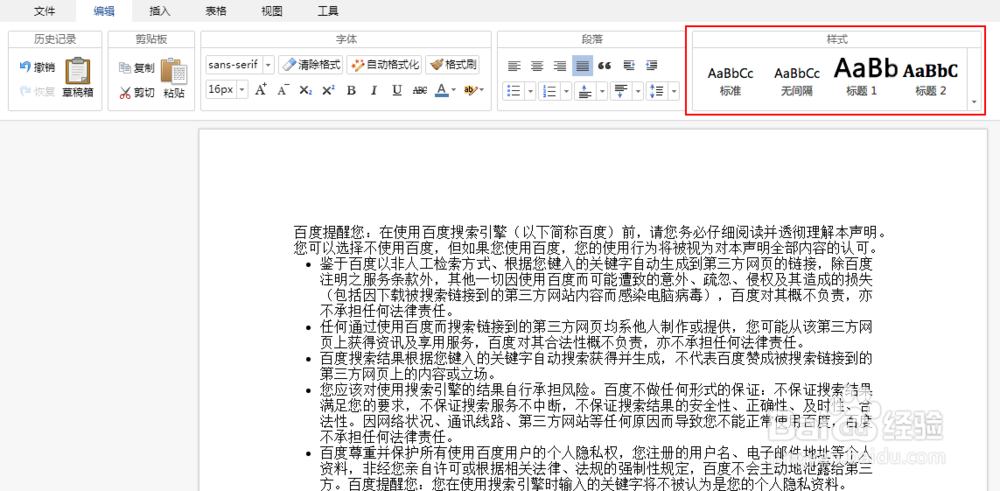This screenshot has width=1000, height=491.
Task: Apply the font color A button
Action: pyautogui.click(x=441, y=90)
